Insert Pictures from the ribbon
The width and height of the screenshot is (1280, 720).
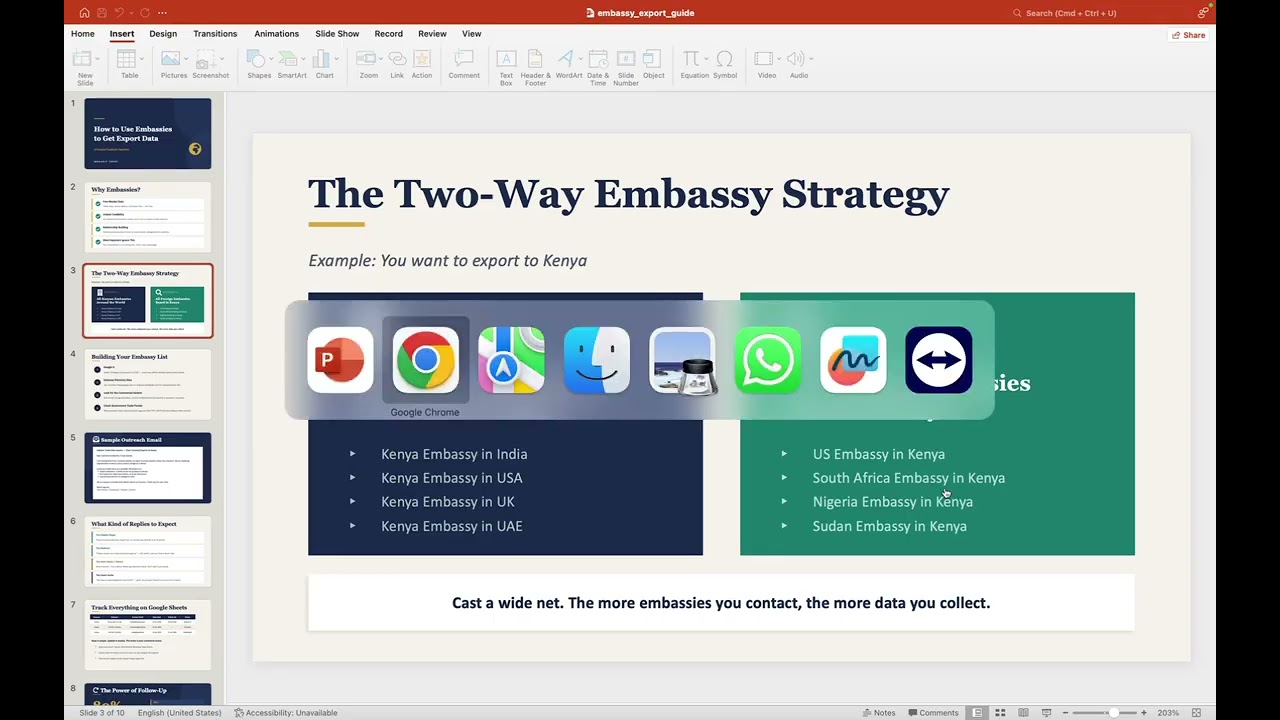pyautogui.click(x=173, y=65)
